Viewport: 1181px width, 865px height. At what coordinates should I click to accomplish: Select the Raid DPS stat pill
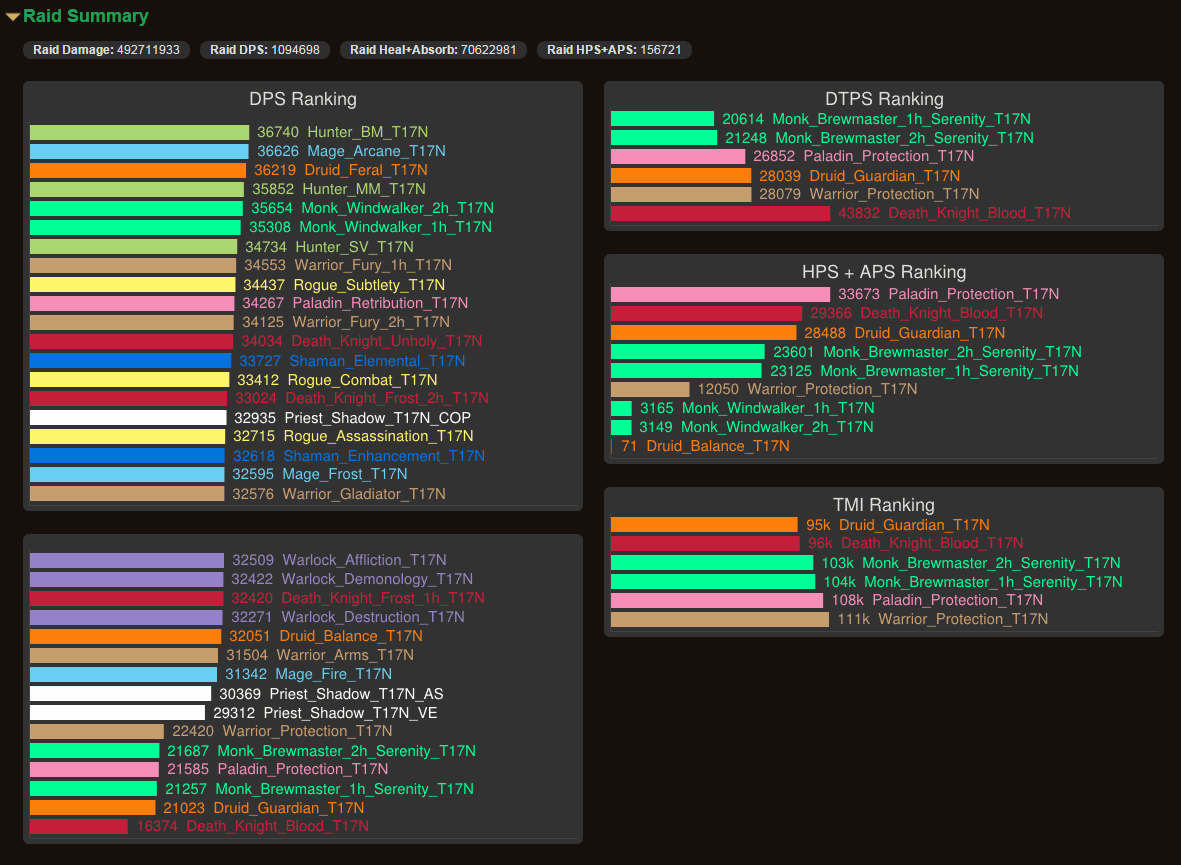[265, 50]
